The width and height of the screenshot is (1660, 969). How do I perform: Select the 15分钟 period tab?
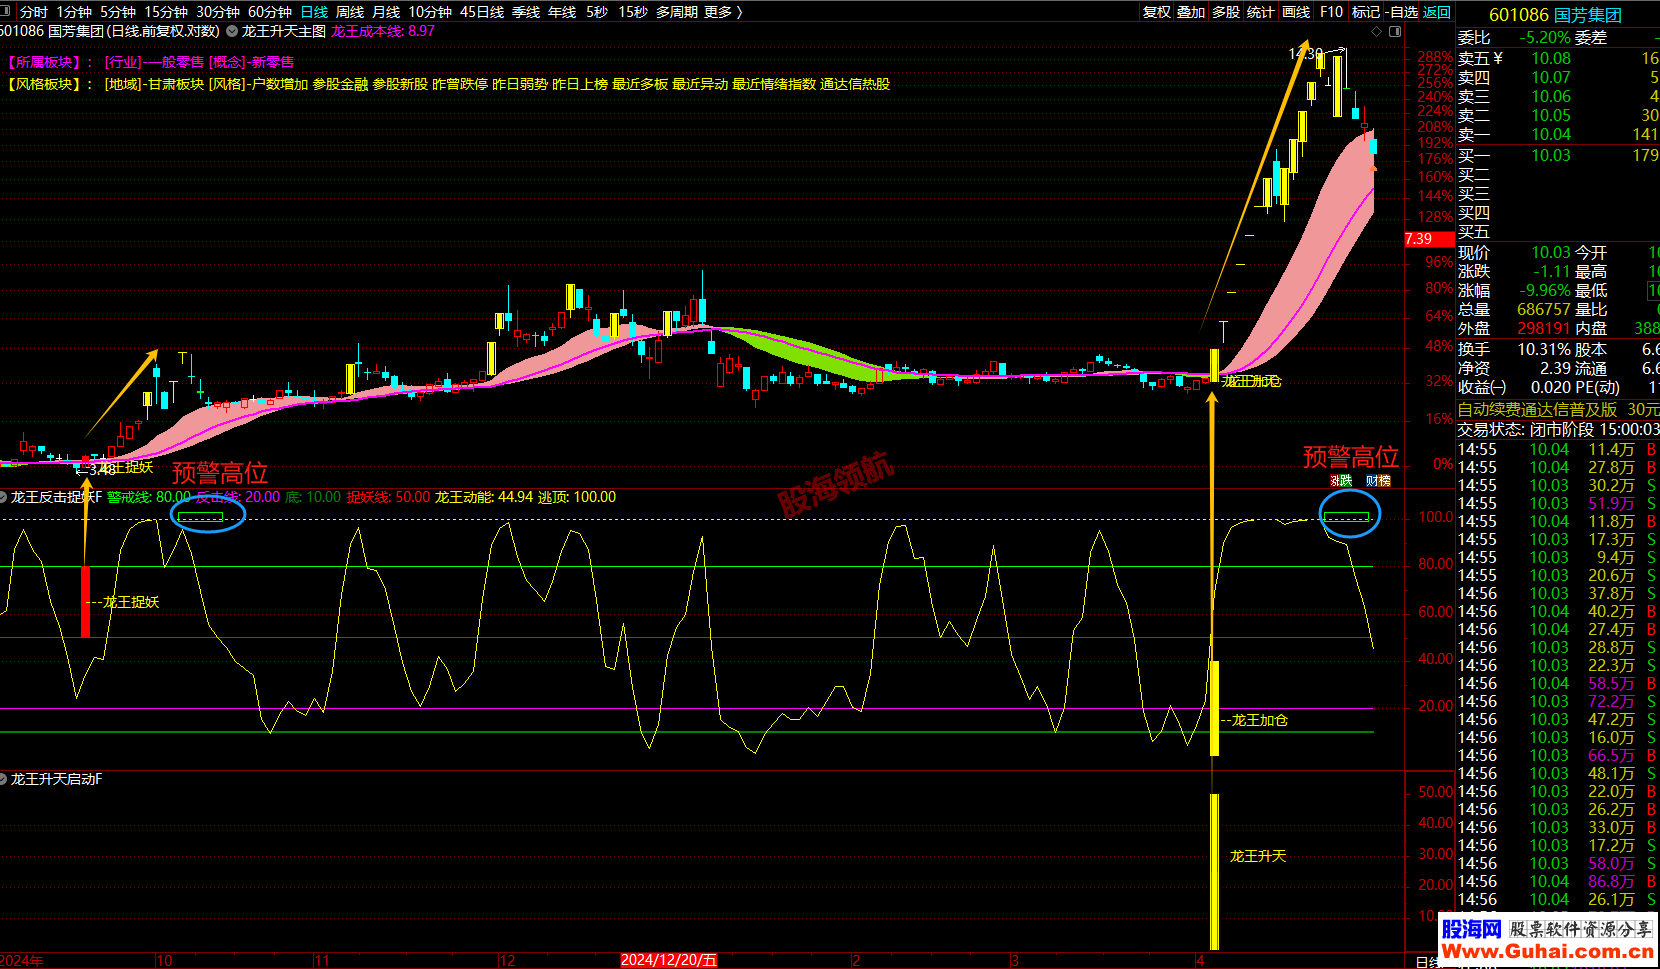166,12
